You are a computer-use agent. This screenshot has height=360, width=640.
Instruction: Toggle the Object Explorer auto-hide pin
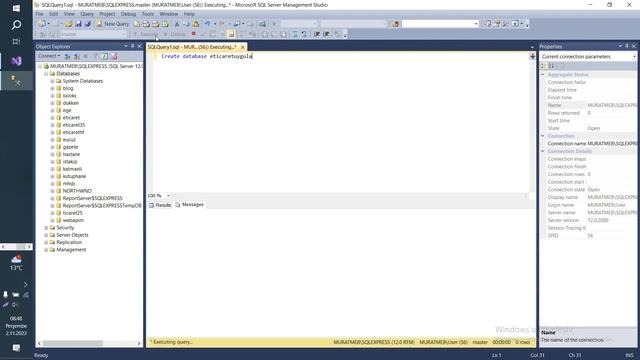click(132, 46)
